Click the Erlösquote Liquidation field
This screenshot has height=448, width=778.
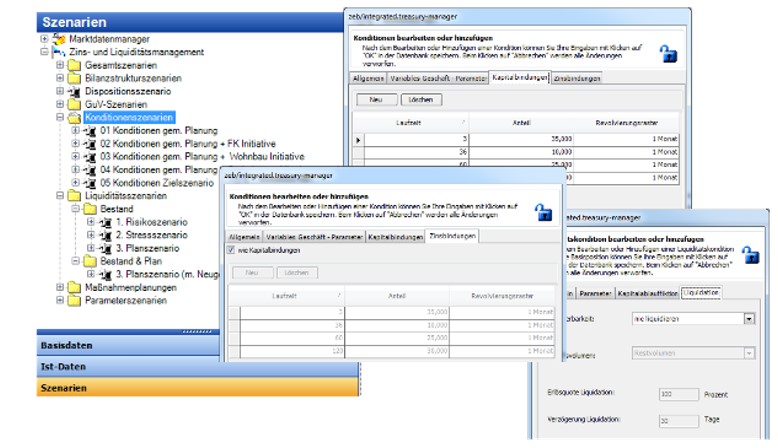tap(679, 394)
